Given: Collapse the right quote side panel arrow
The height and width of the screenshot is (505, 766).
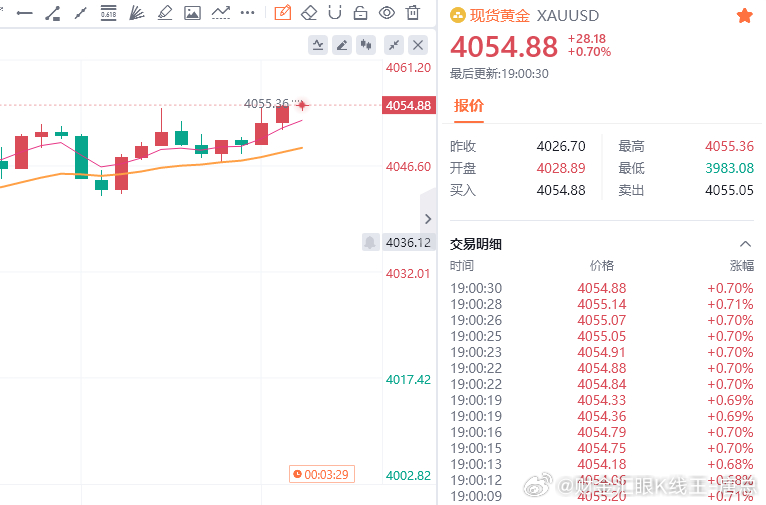Looking at the screenshot, I should tap(428, 219).
